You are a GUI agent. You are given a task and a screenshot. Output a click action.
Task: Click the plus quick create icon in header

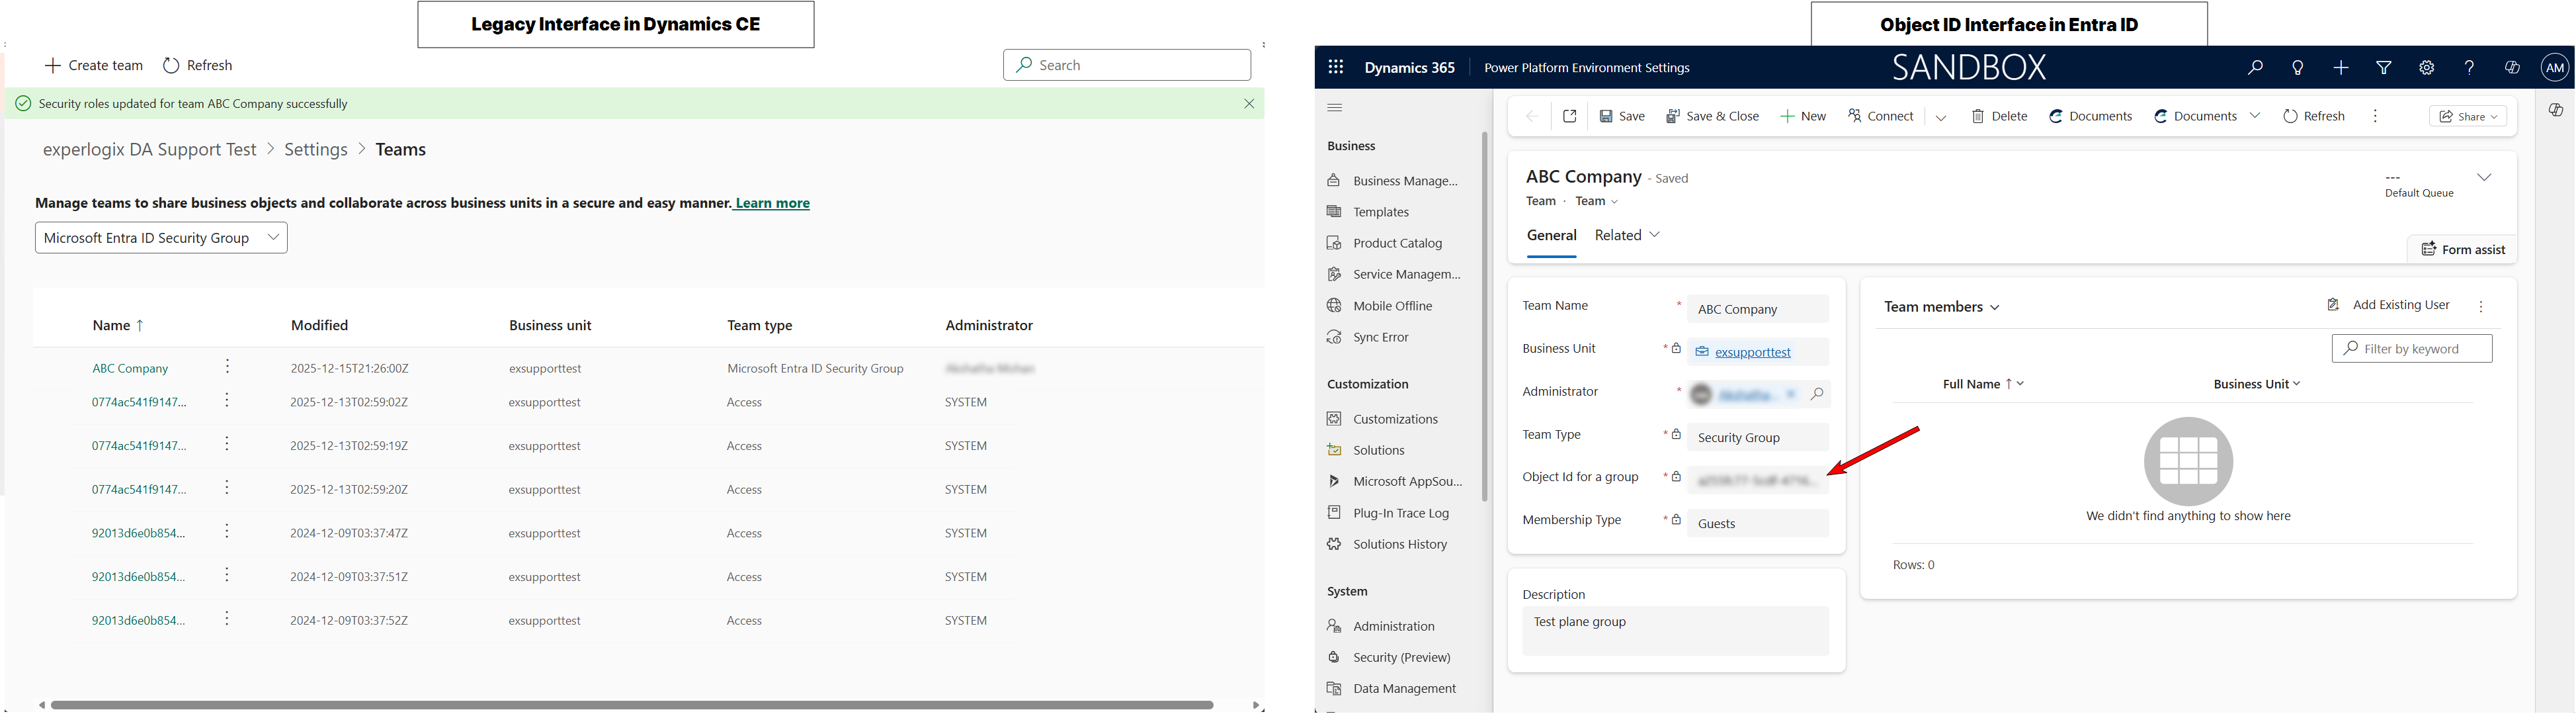pyautogui.click(x=2341, y=68)
